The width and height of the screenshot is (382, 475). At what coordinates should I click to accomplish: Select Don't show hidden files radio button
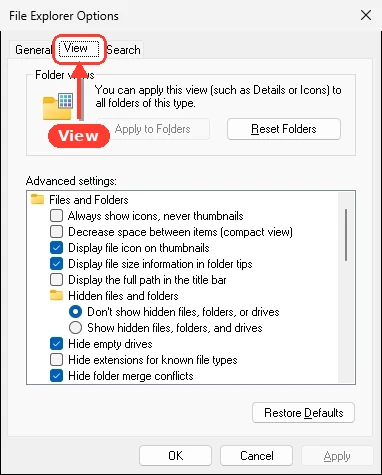[75, 312]
